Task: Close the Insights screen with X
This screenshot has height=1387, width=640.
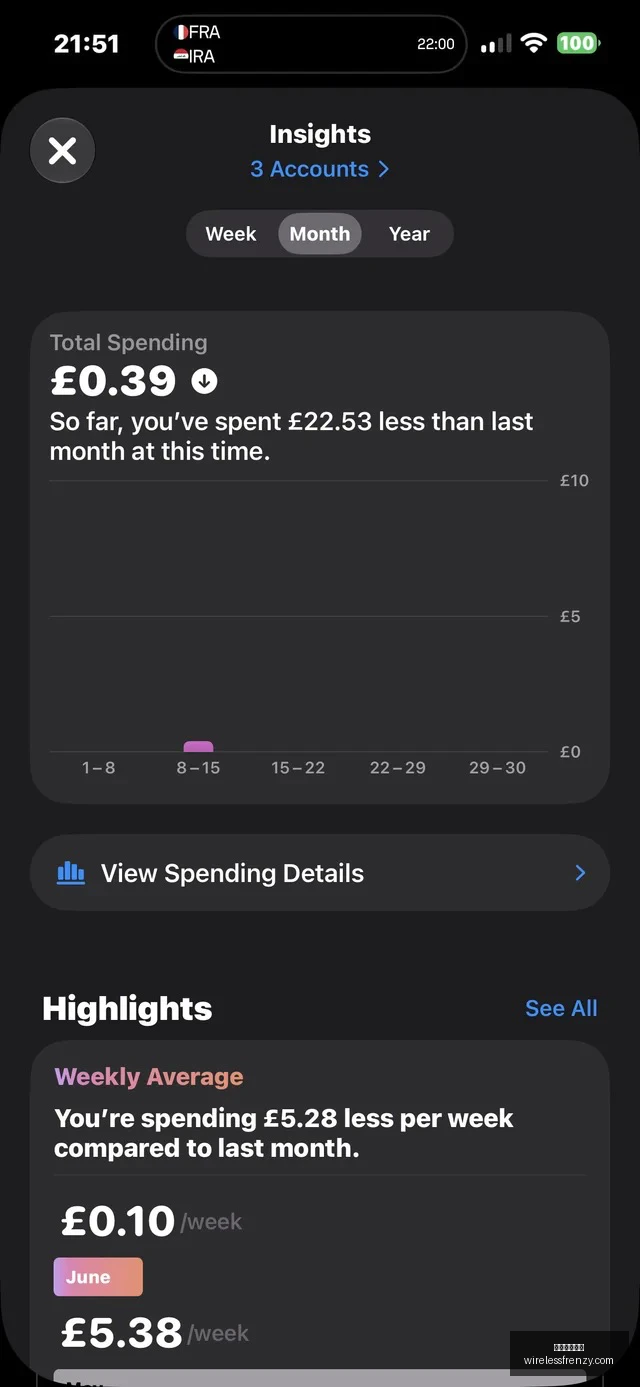Action: tap(62, 151)
